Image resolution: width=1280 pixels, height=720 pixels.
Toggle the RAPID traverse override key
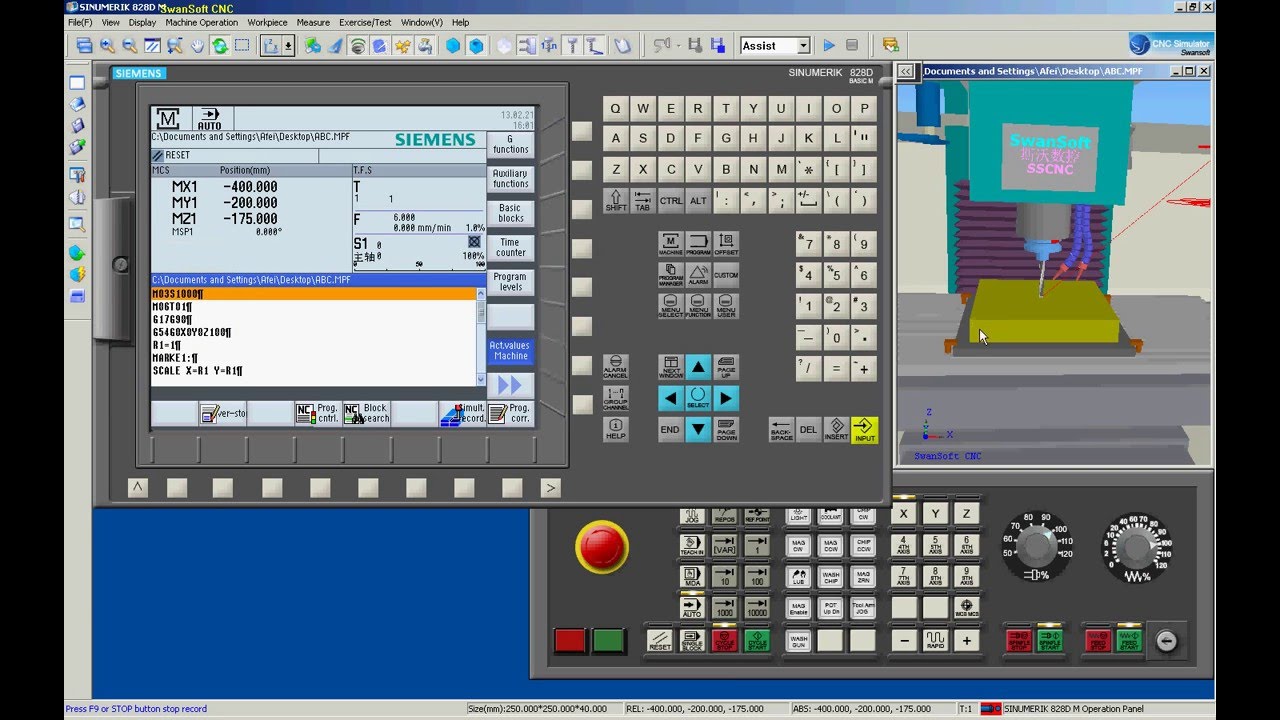[x=935, y=640]
